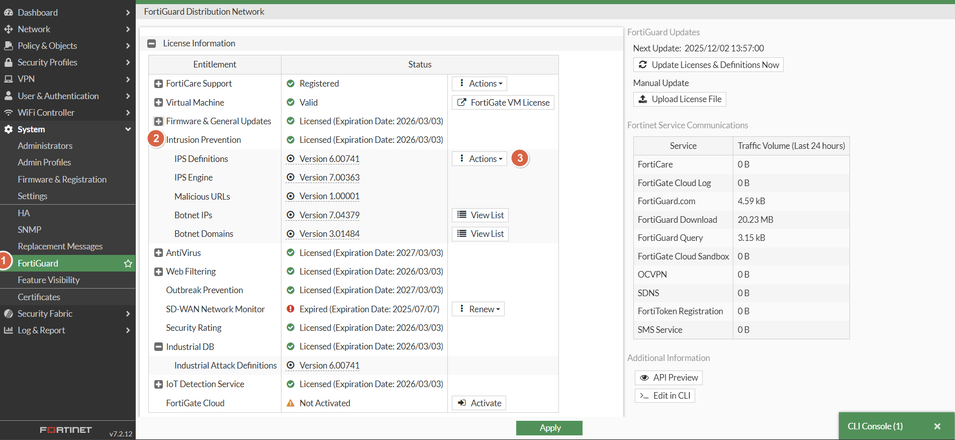Close the CLI Console tab

[937, 426]
